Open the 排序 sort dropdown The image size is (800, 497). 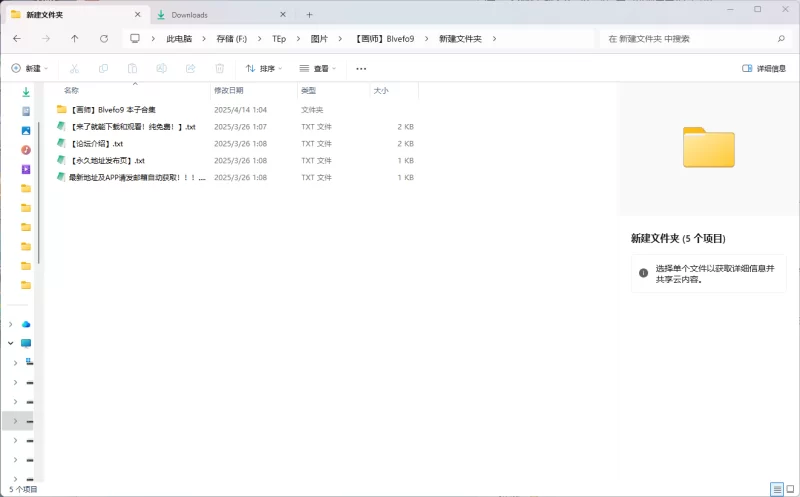264,68
